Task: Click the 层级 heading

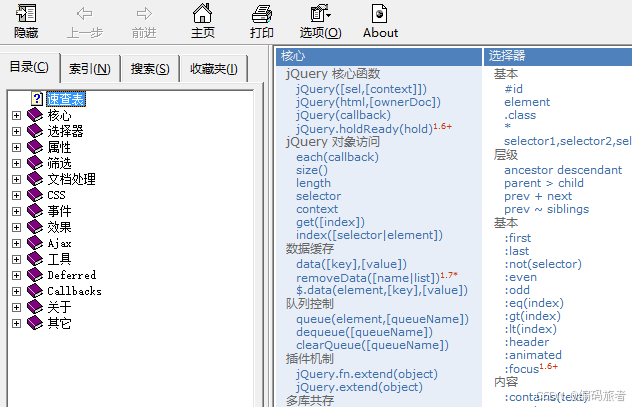Action: click(x=506, y=155)
